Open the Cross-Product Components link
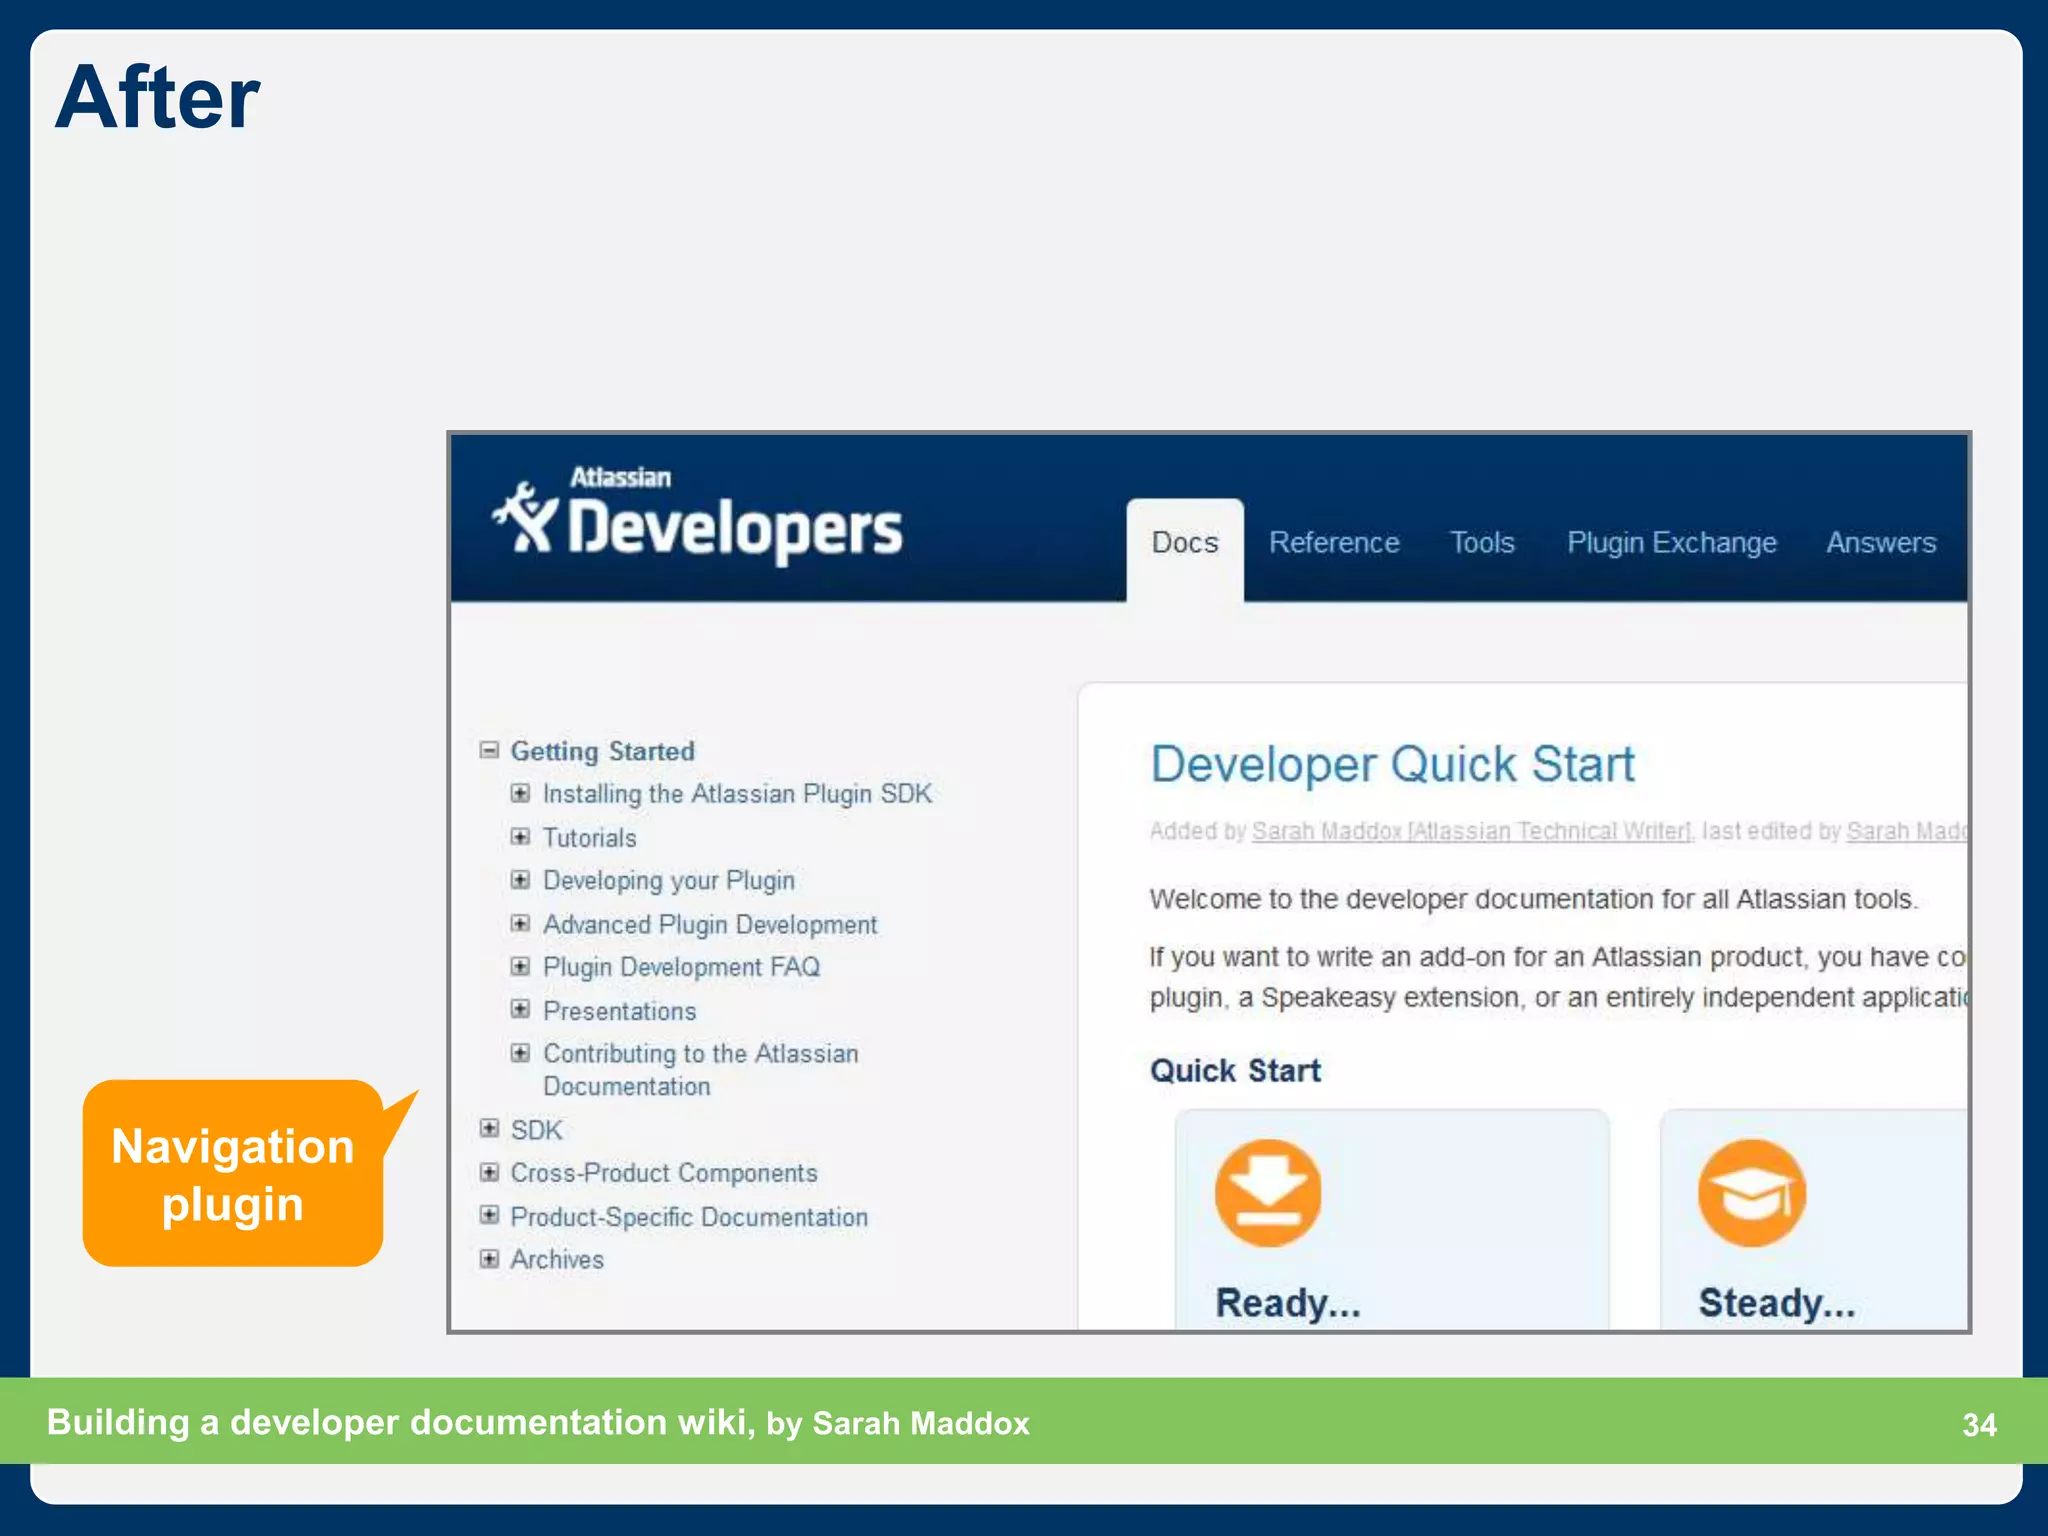The height and width of the screenshot is (1536, 2048). 663,1173
